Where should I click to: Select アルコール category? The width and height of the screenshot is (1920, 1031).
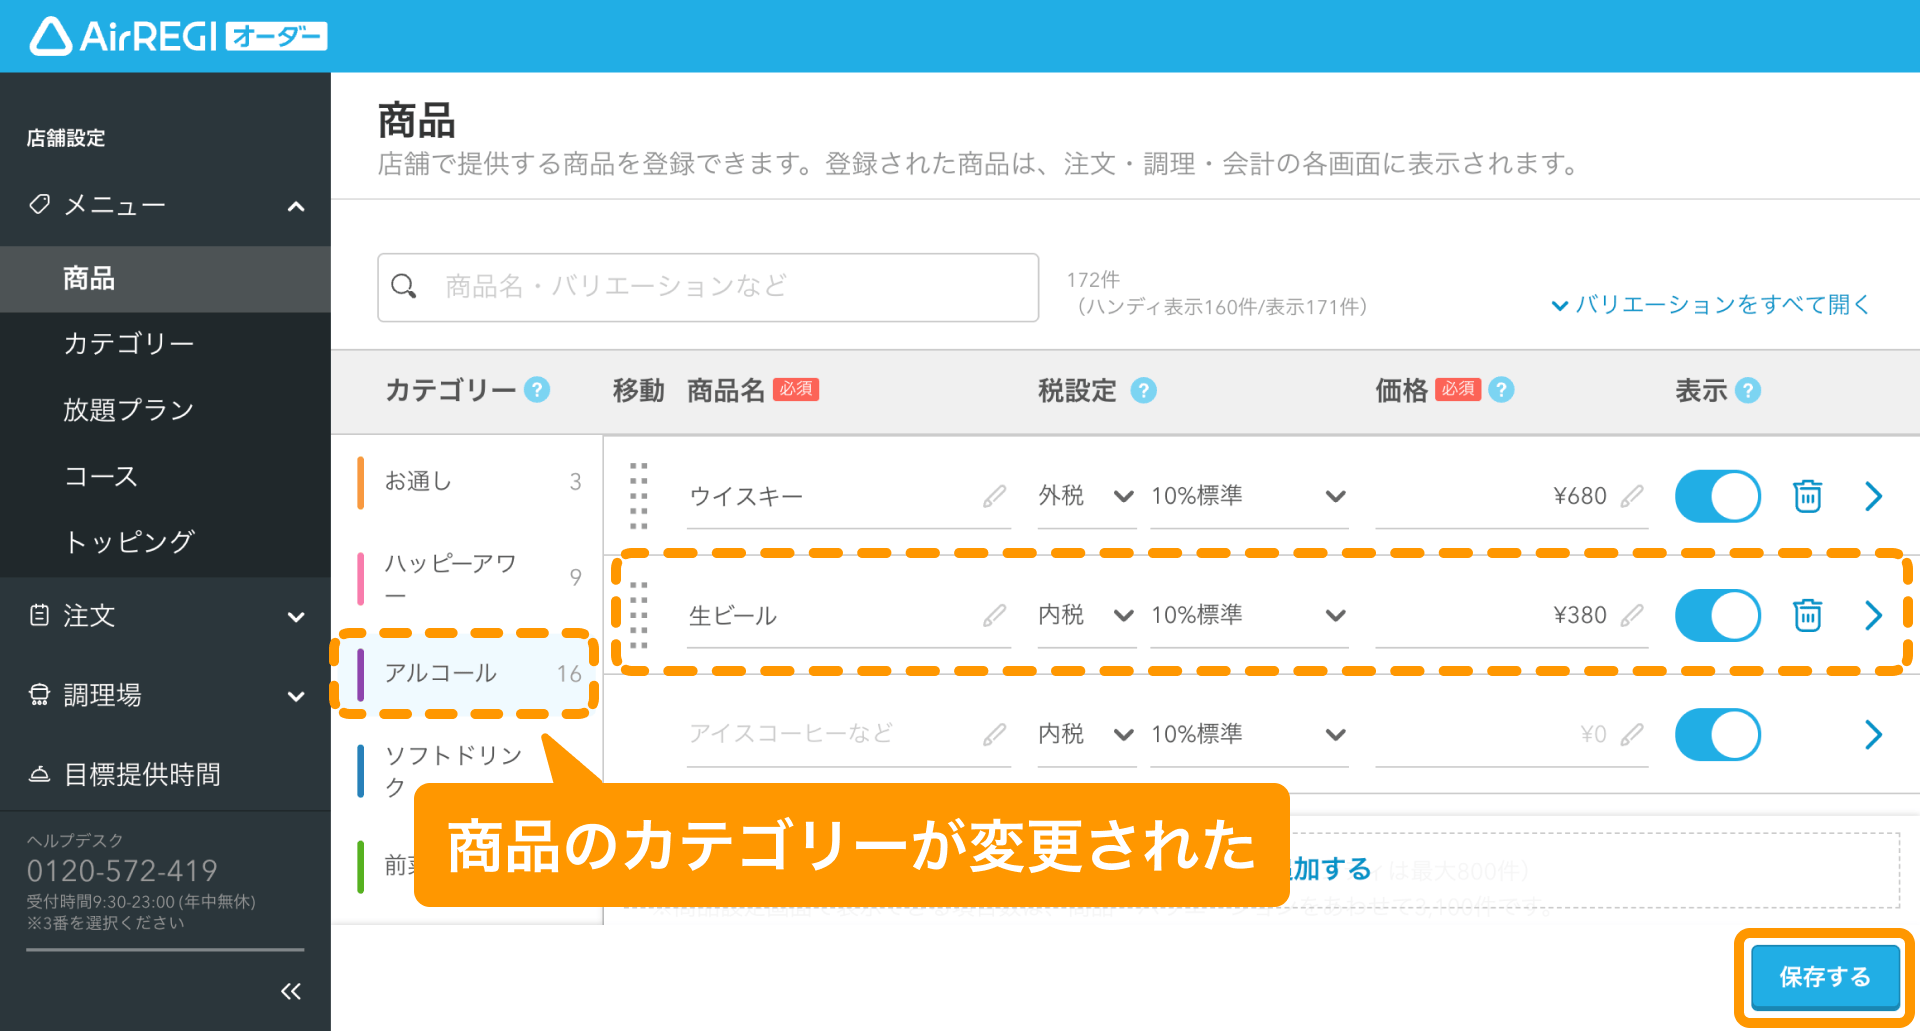tap(468, 674)
